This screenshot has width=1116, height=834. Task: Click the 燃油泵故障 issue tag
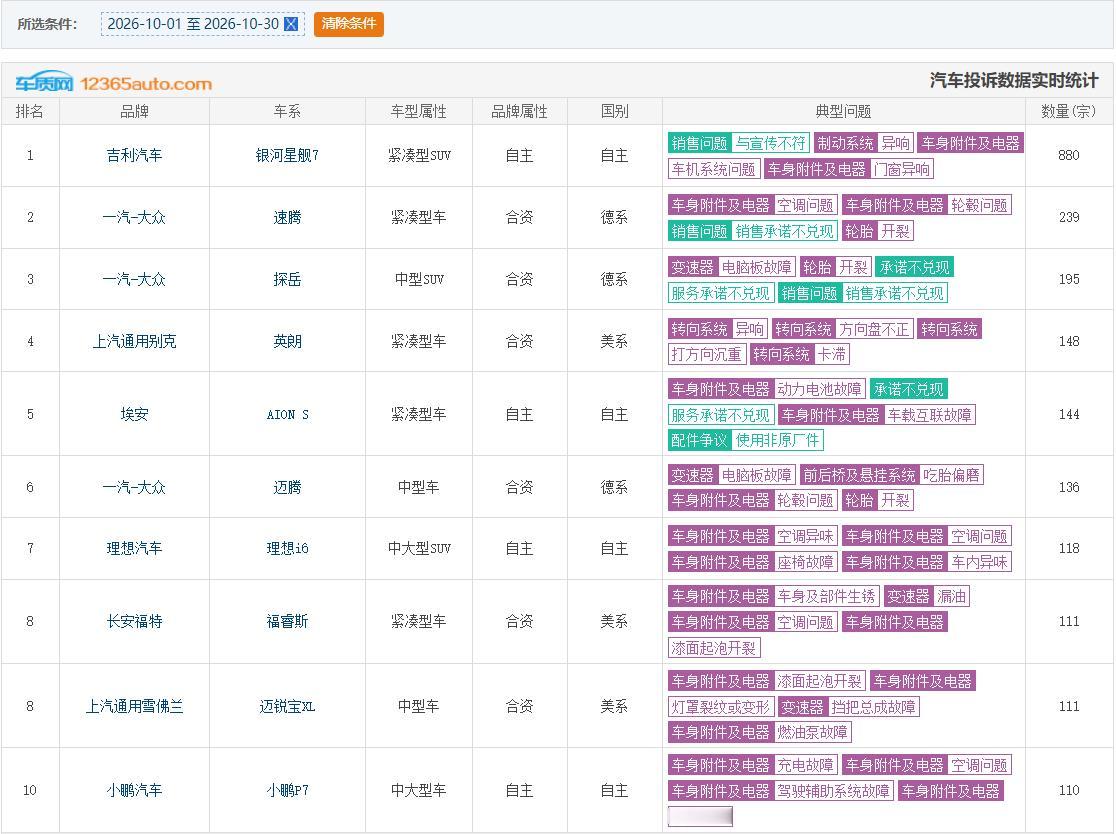(812, 732)
